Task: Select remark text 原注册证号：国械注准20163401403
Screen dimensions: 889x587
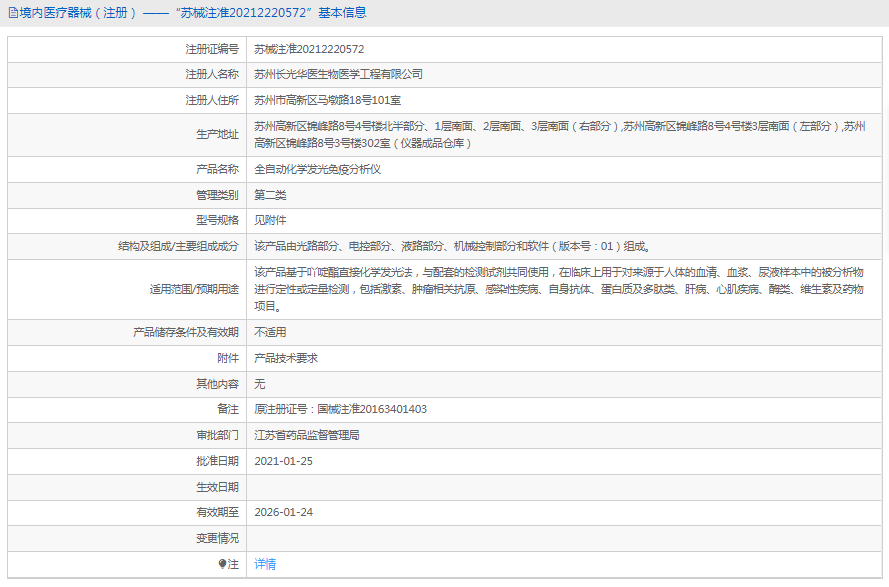Action: 340,409
